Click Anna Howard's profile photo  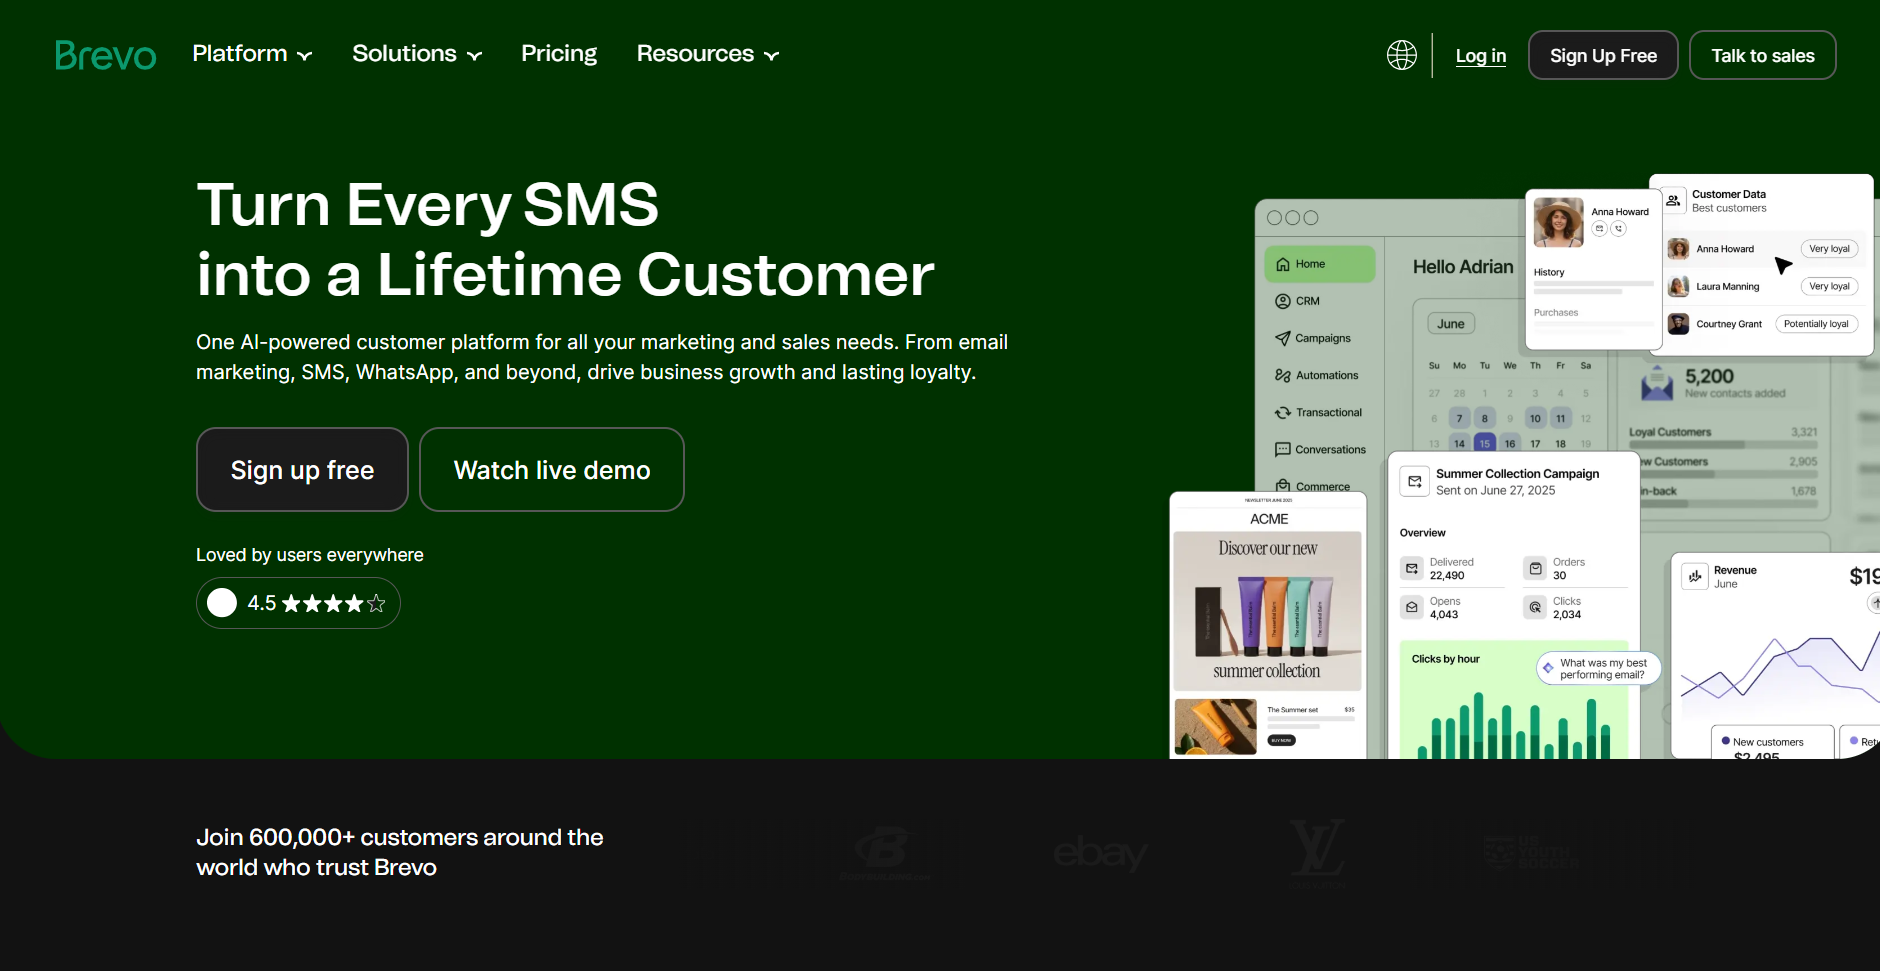[1558, 222]
